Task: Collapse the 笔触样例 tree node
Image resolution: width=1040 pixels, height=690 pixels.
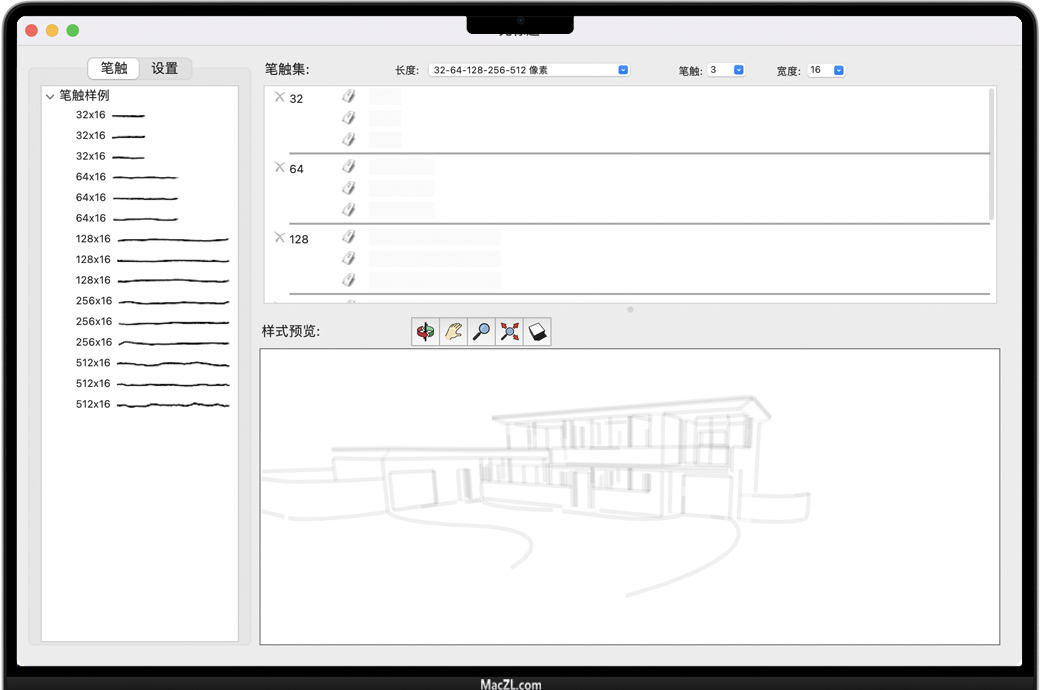Action: (50, 97)
